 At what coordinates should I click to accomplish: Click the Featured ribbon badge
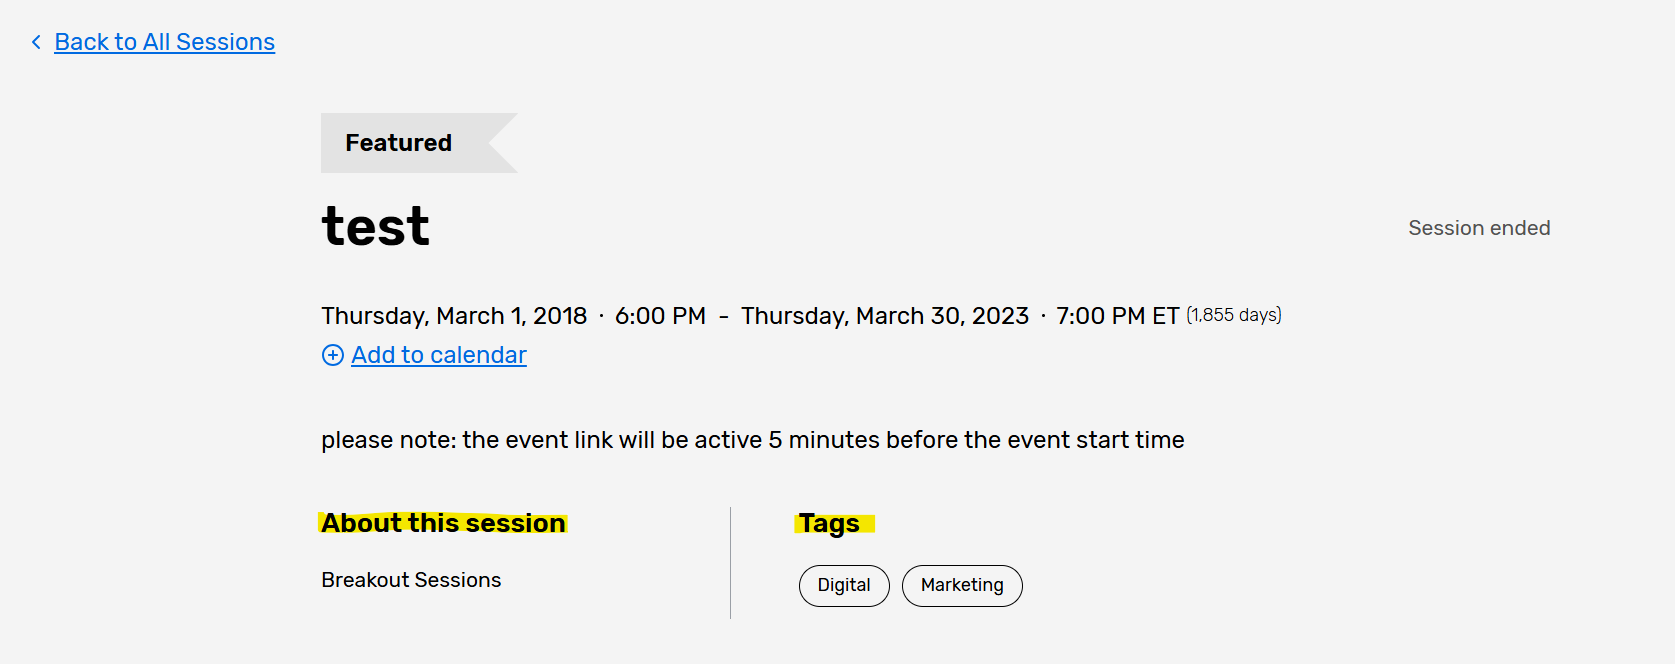[x=399, y=143]
